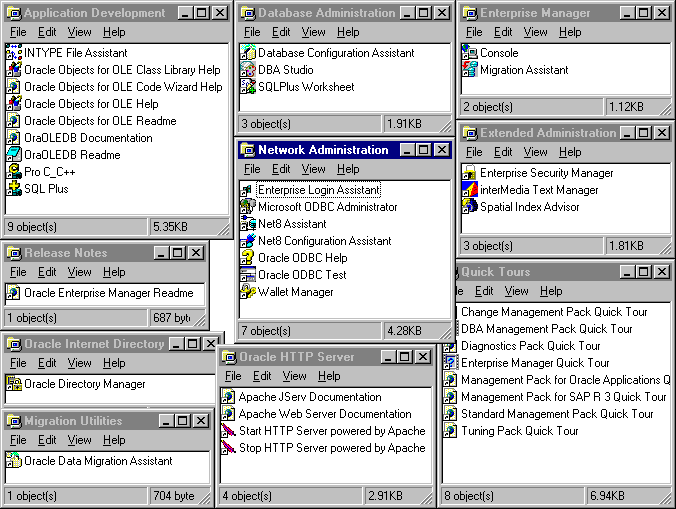
Task: Open View menu in Migration Utilities window
Action: (x=79, y=440)
